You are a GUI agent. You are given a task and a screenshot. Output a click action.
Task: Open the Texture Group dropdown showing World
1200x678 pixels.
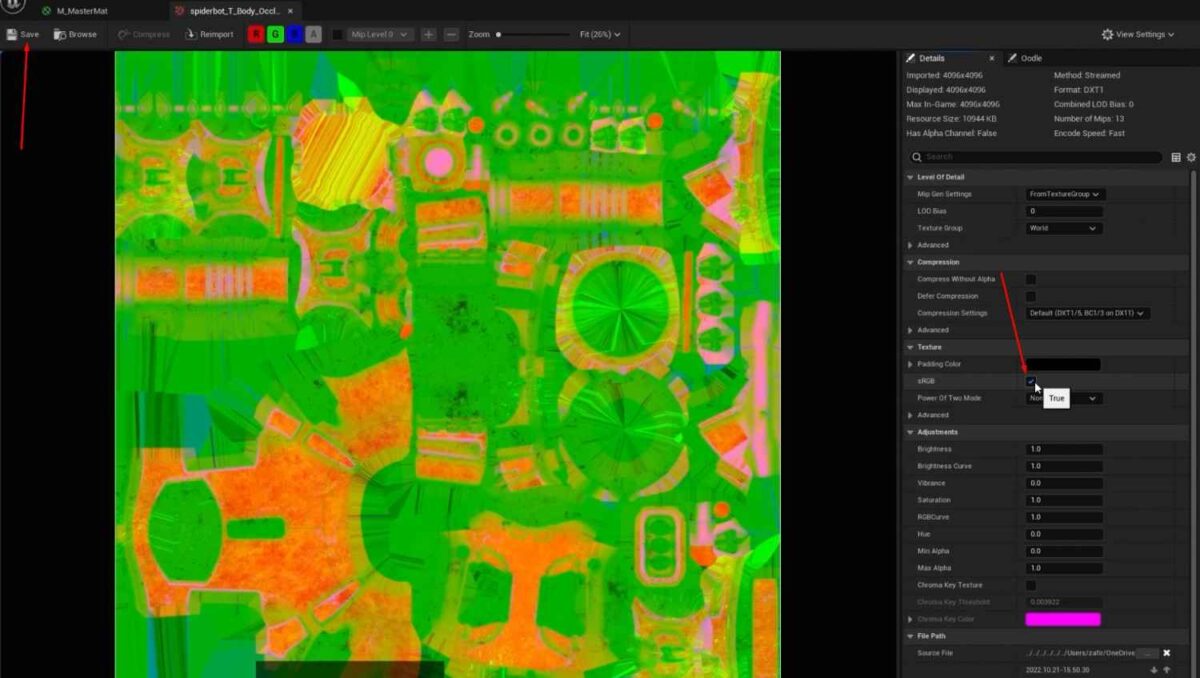coord(1063,228)
